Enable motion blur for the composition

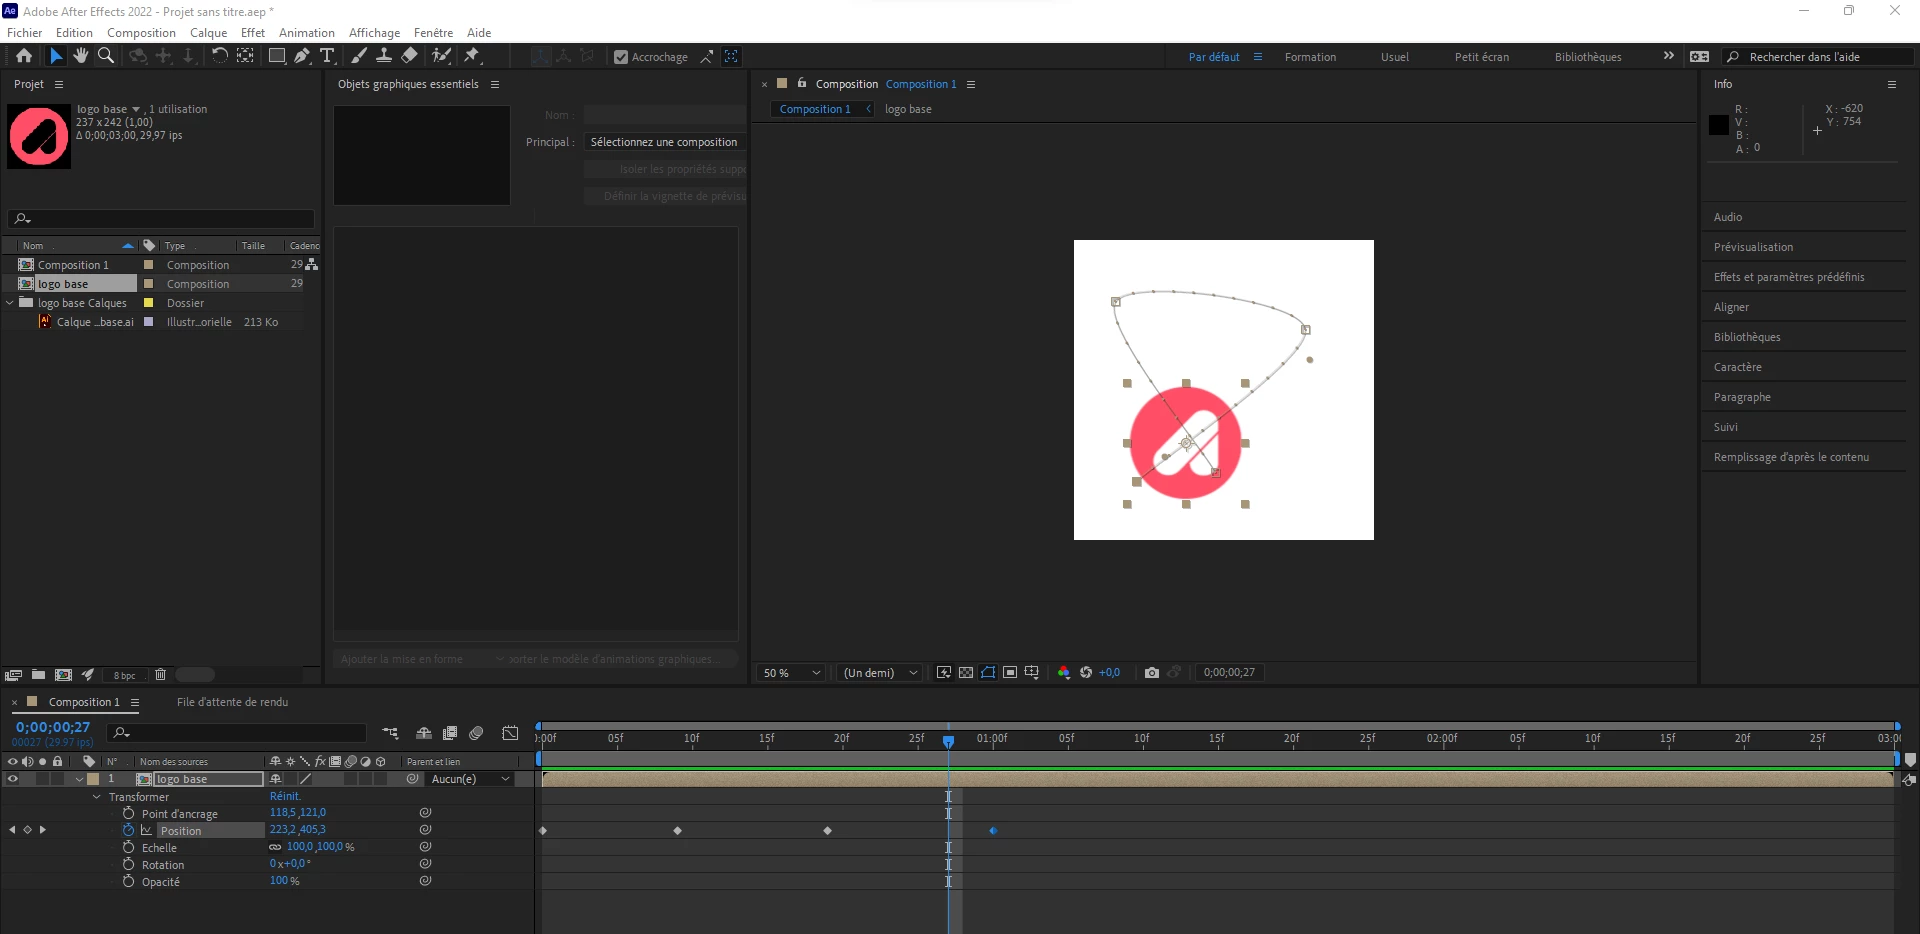click(x=476, y=733)
